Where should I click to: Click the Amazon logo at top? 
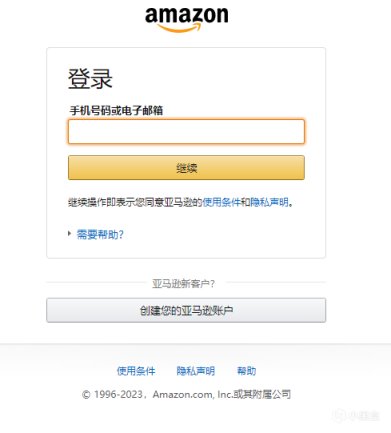187,20
